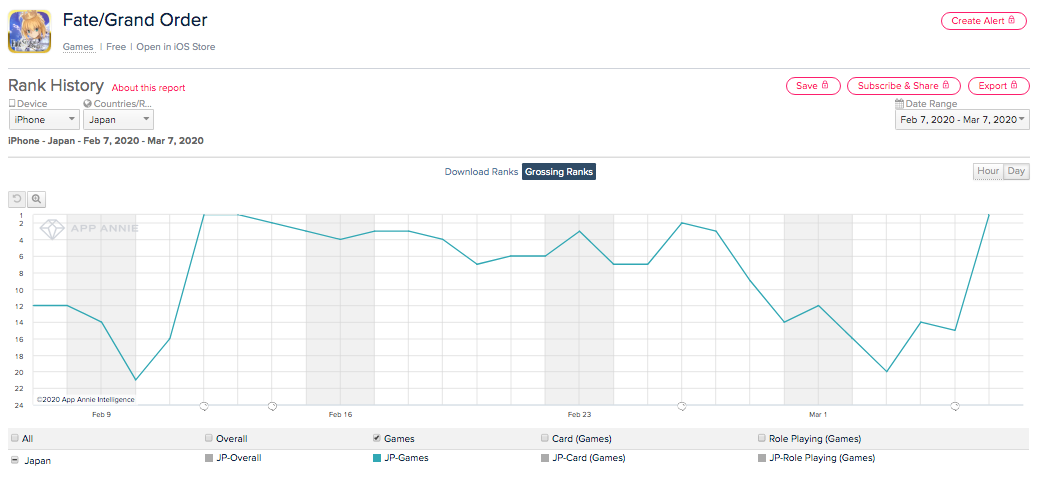This screenshot has width=1040, height=479.
Task: Click the globe icon next to Countries
Action: click(88, 104)
